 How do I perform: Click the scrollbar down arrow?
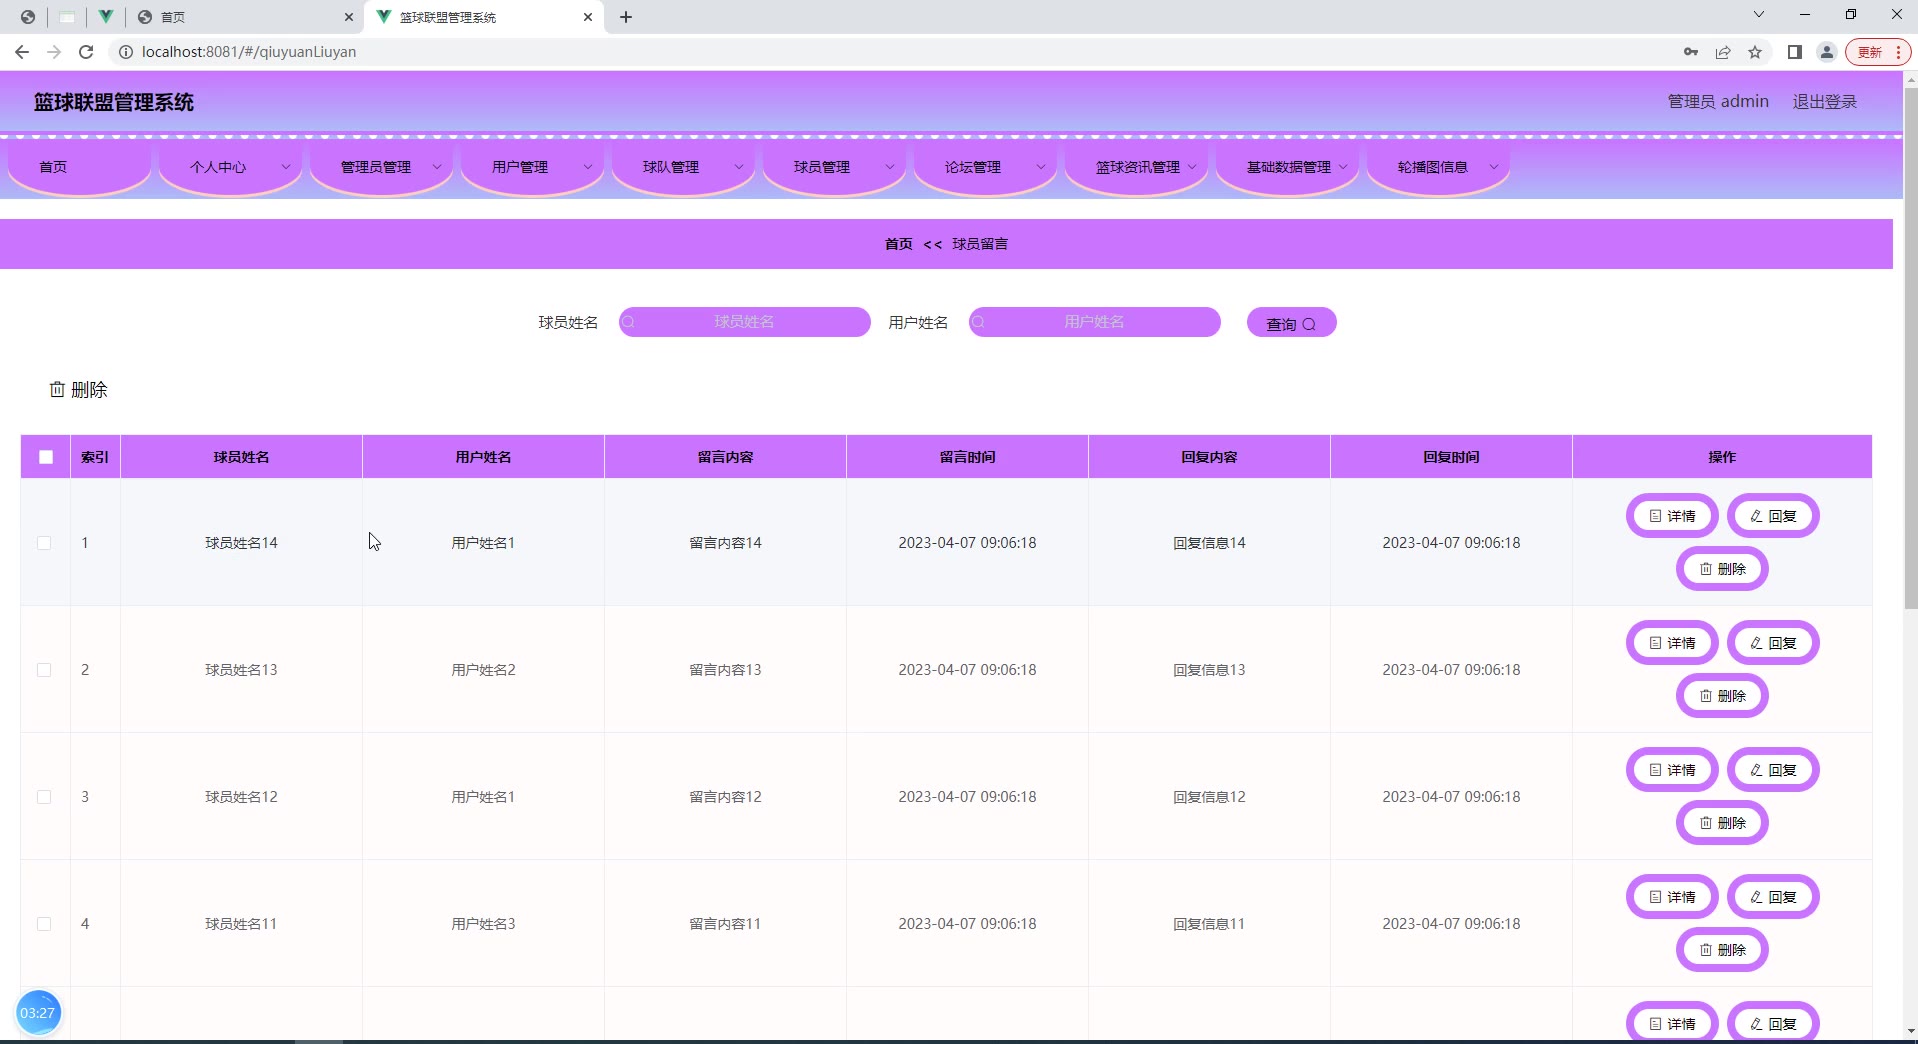(x=1910, y=1031)
